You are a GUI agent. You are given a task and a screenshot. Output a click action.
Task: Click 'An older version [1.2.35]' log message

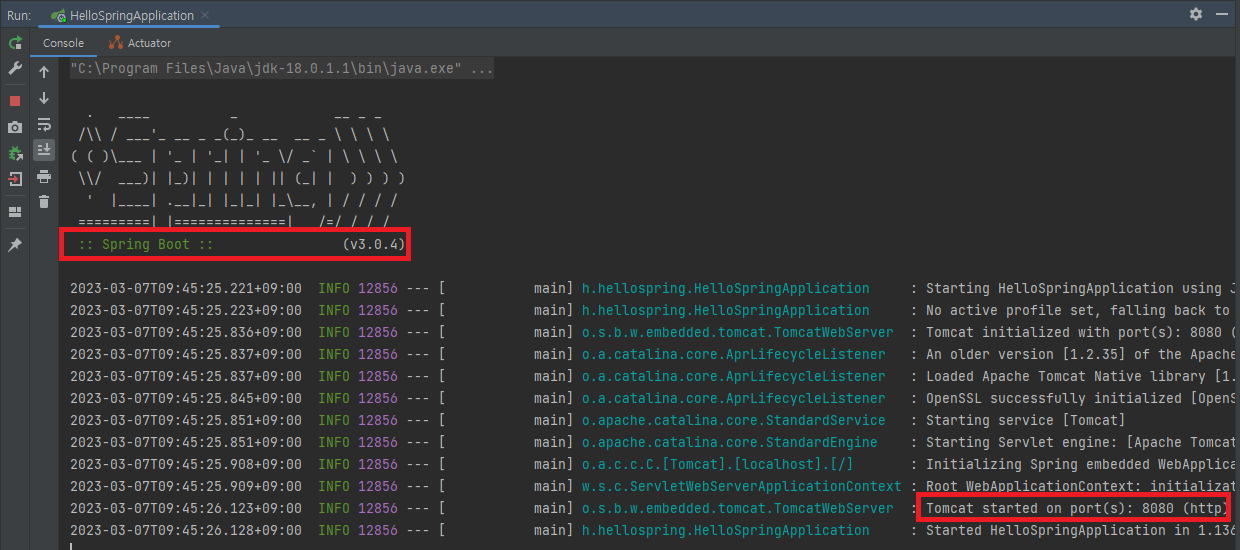pyautogui.click(x=1082, y=354)
